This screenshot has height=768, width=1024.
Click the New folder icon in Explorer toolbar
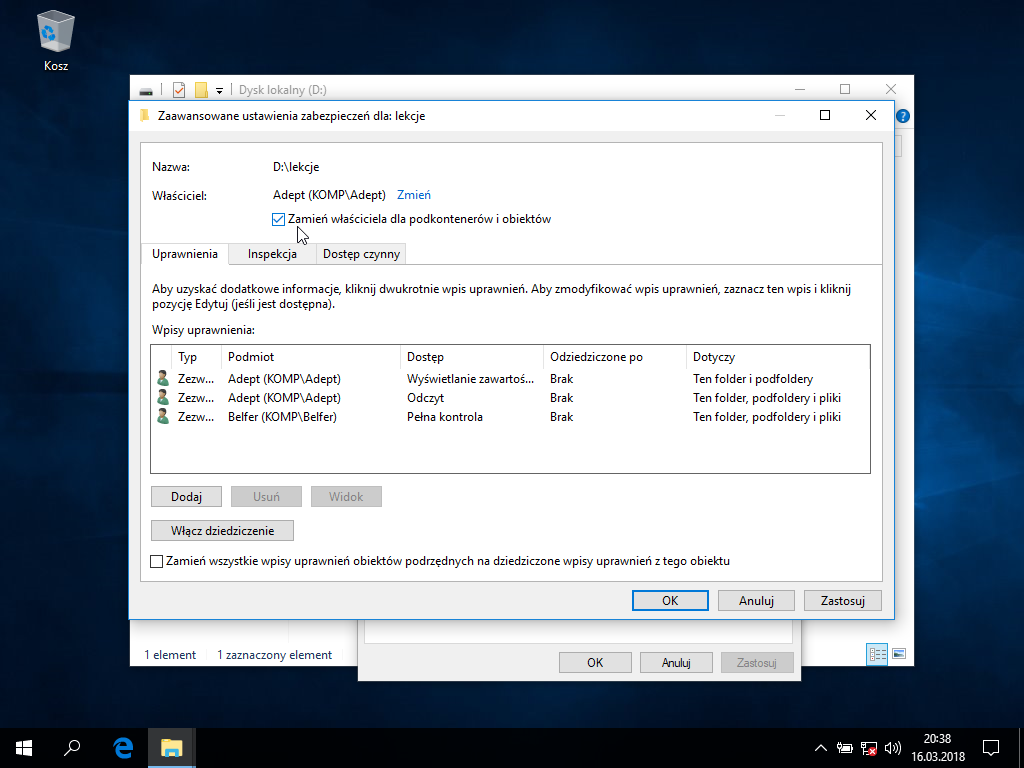(201, 89)
